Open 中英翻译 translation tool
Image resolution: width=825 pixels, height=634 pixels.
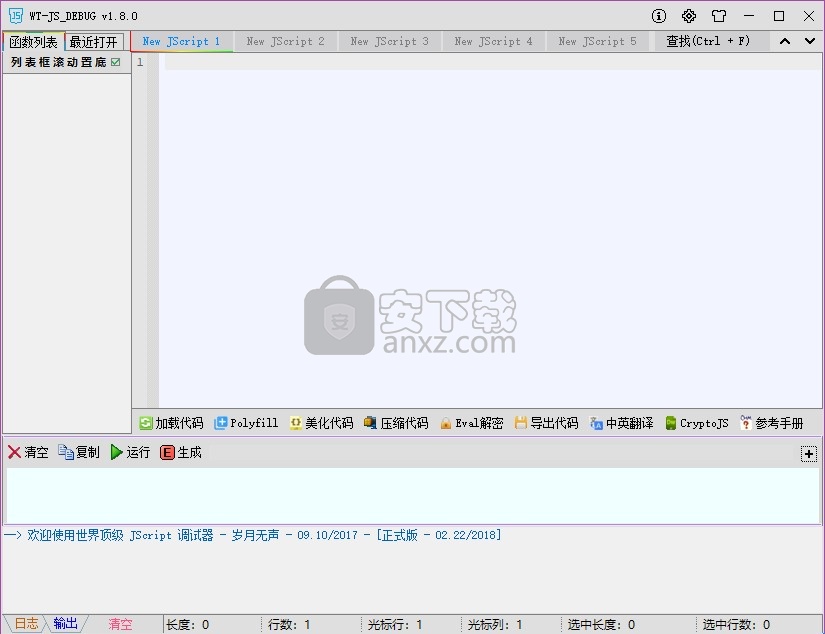click(x=621, y=423)
